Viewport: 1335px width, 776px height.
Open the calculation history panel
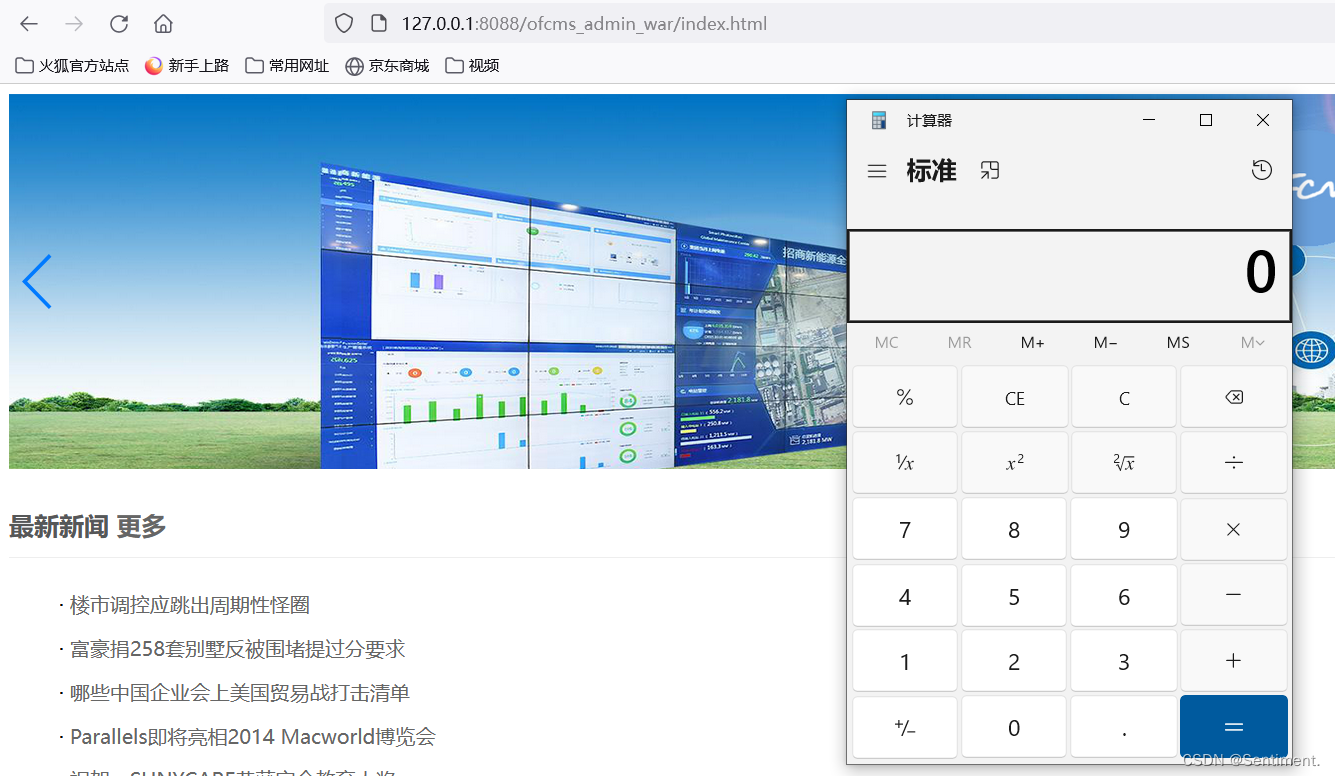[x=1261, y=170]
